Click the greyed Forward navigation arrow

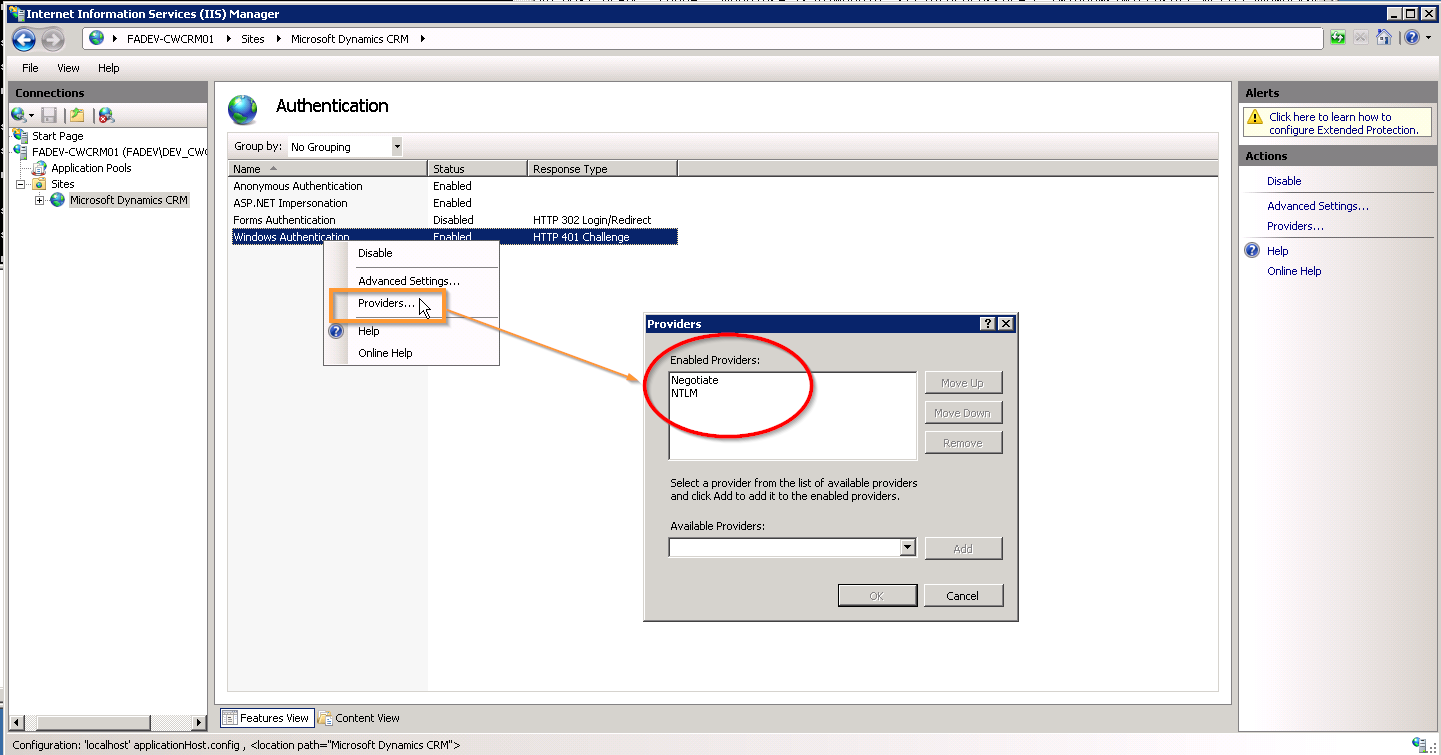[x=53, y=39]
